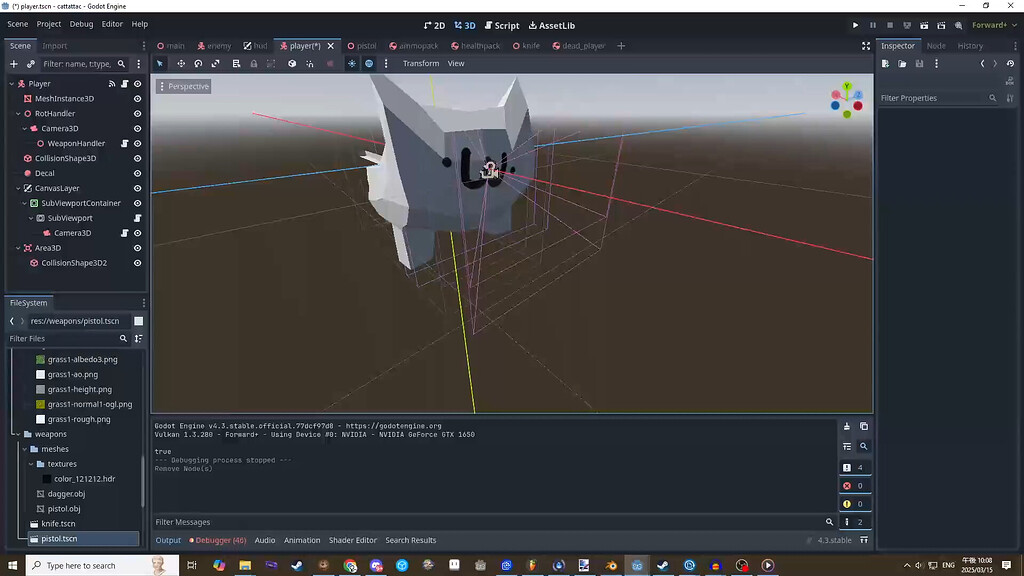Image resolution: width=1024 pixels, height=576 pixels.
Task: Copy output log selection icon
Action: (x=864, y=426)
